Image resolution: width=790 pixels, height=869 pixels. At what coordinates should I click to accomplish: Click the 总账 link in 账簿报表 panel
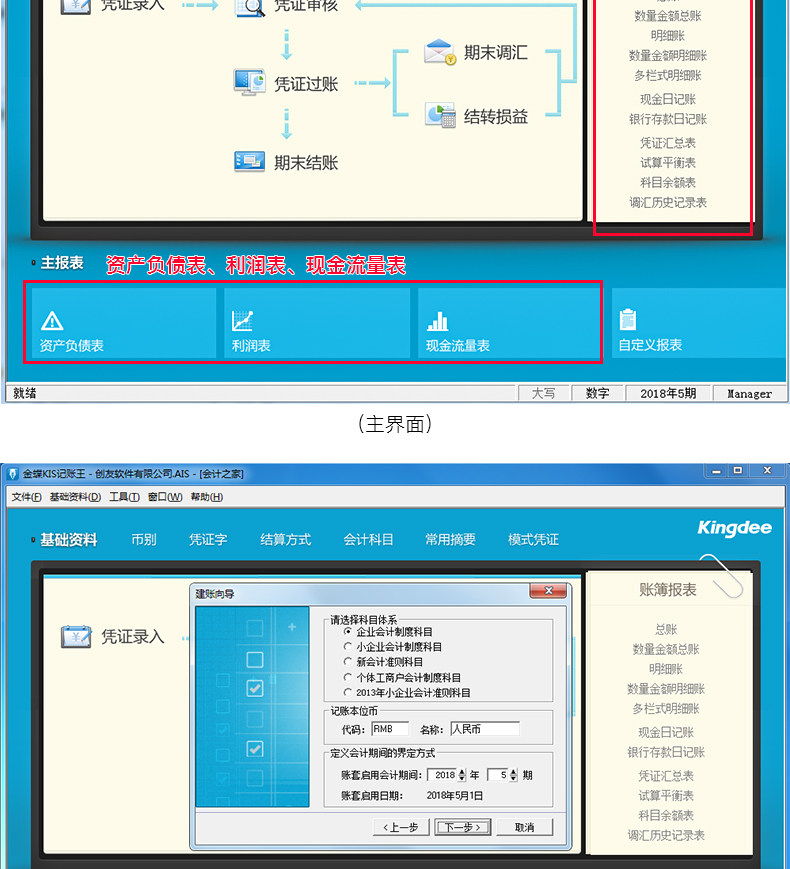[666, 629]
